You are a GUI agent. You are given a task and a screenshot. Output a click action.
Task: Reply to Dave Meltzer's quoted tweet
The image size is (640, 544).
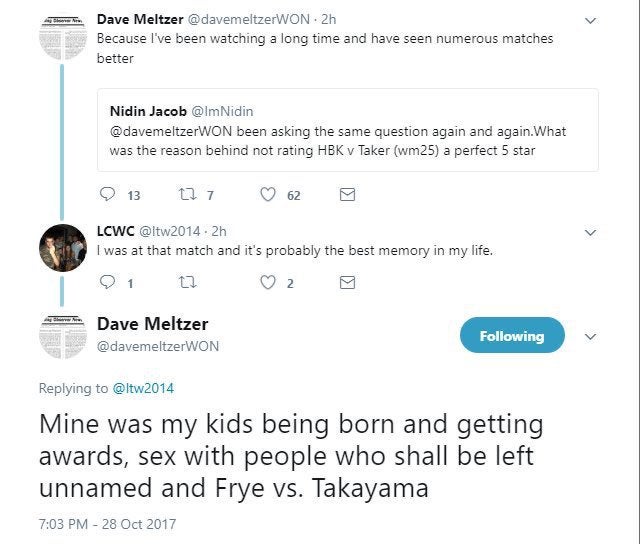[108, 195]
